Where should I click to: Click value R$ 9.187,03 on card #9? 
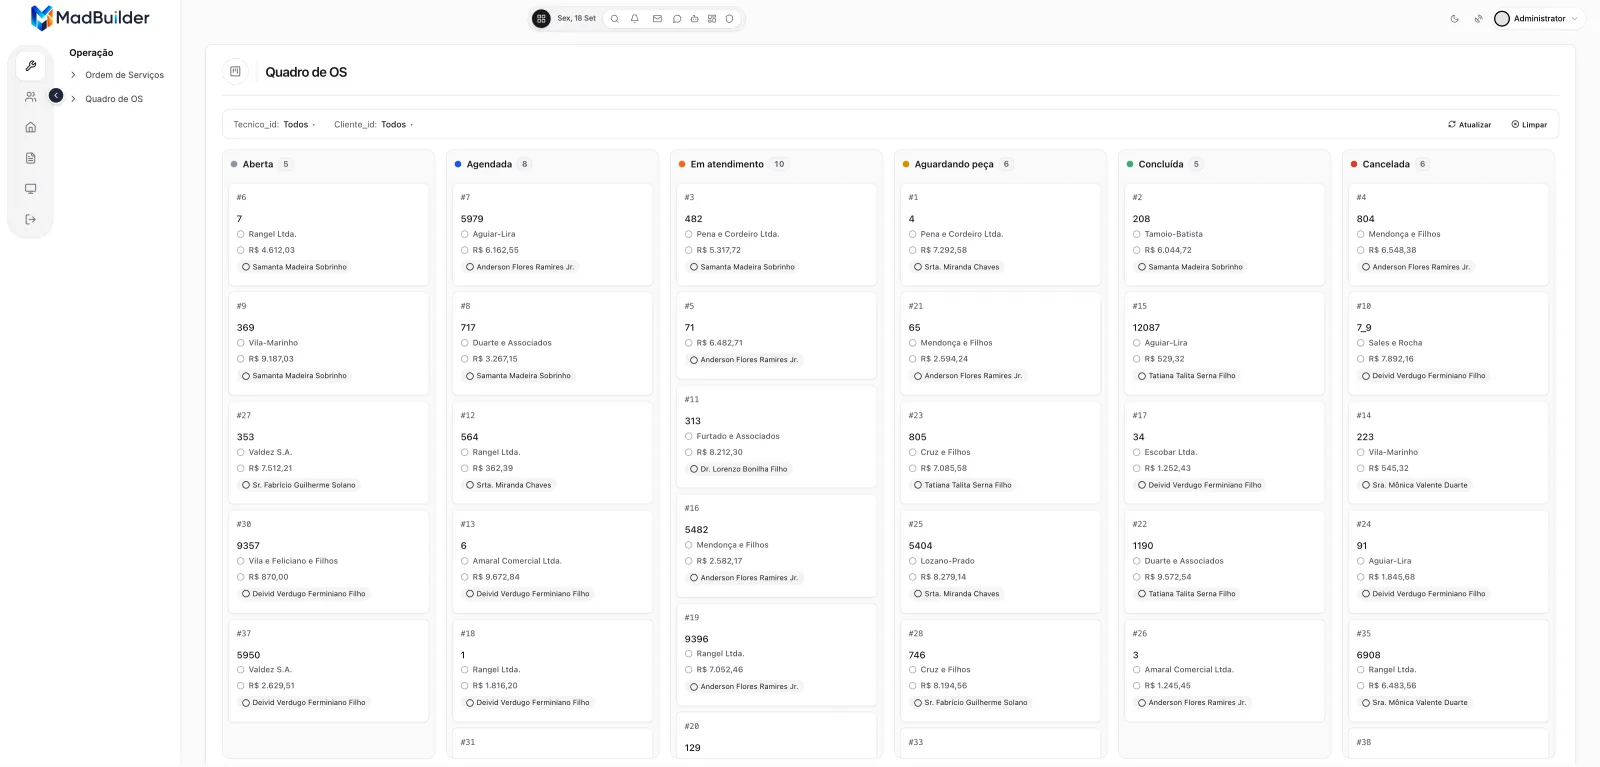tap(271, 359)
